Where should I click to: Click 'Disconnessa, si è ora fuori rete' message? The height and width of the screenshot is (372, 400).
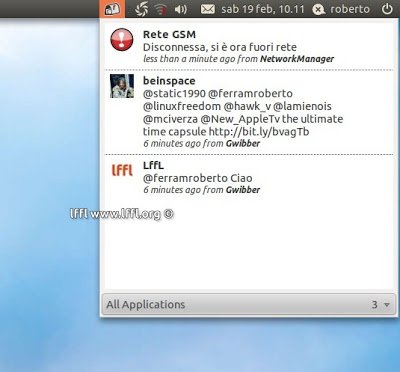[x=220, y=47]
